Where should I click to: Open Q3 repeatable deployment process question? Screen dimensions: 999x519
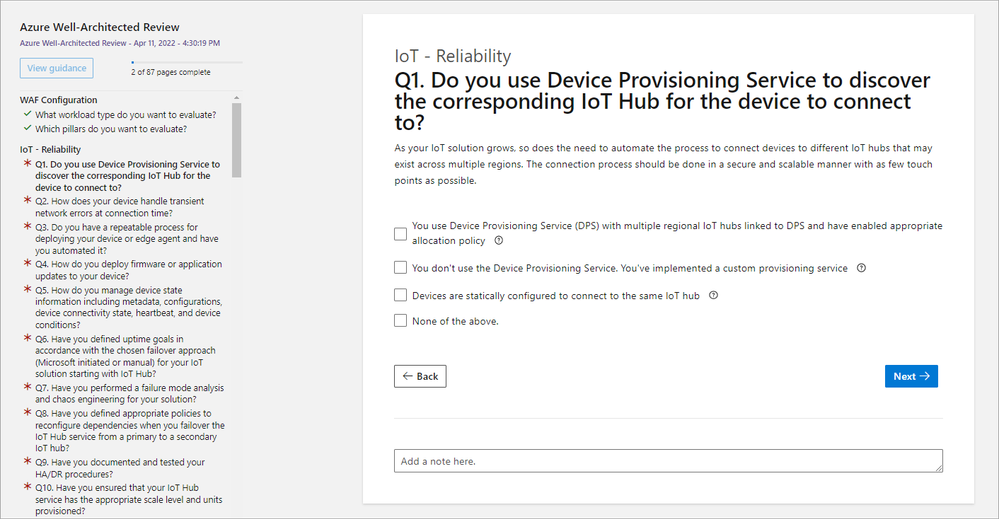[127, 239]
